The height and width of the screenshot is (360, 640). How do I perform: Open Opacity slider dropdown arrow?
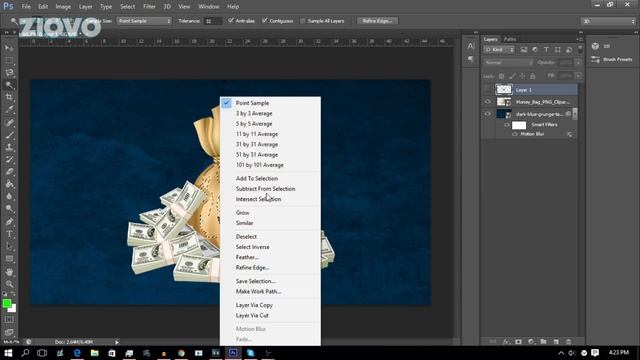(x=578, y=63)
